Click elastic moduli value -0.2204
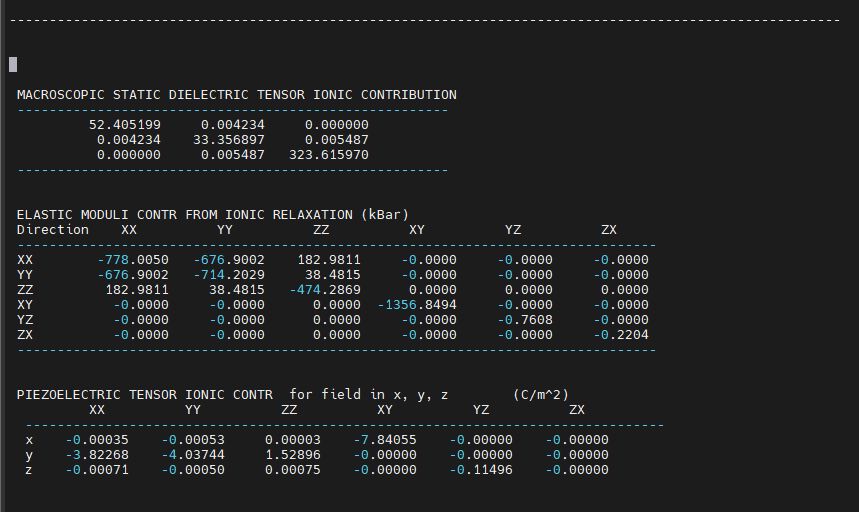859x512 pixels. [621, 335]
